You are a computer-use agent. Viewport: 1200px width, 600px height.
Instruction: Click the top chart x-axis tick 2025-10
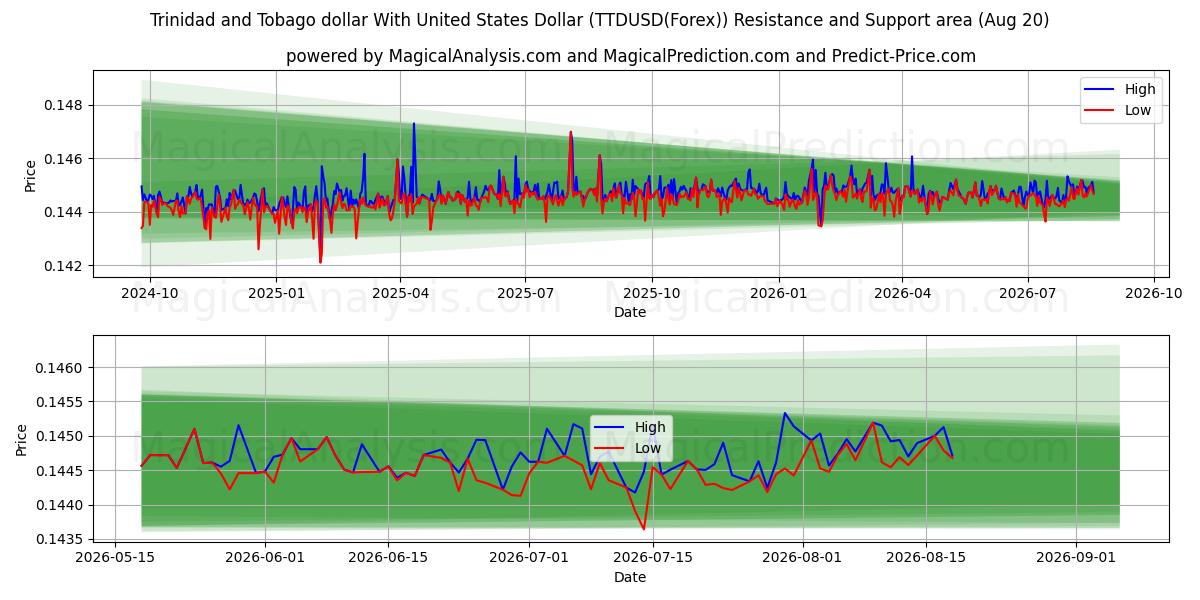pos(652,293)
